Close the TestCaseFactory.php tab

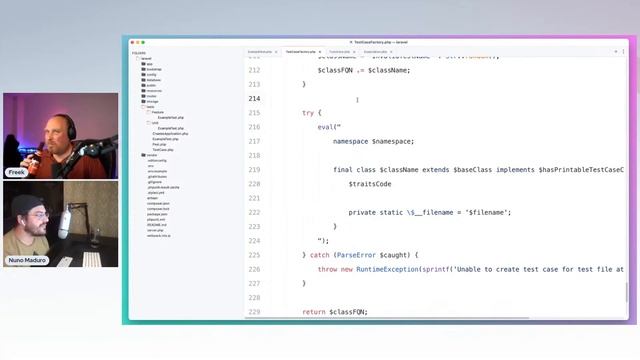click(x=320, y=52)
